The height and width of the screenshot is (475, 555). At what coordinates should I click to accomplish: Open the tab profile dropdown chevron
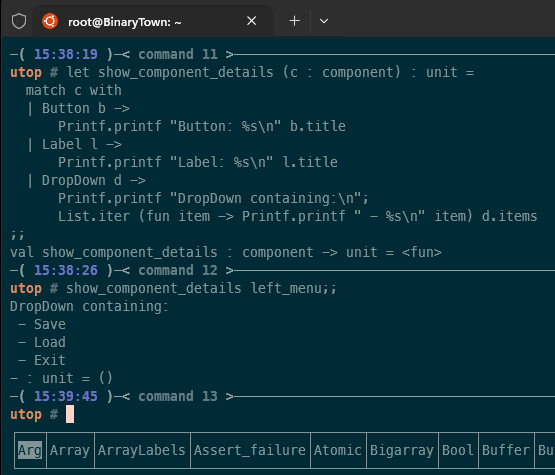[324, 21]
